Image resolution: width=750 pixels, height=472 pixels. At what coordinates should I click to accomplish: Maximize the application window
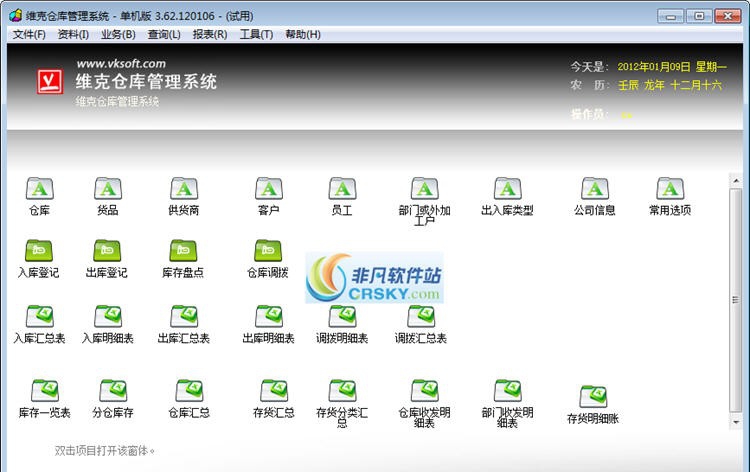tap(699, 16)
